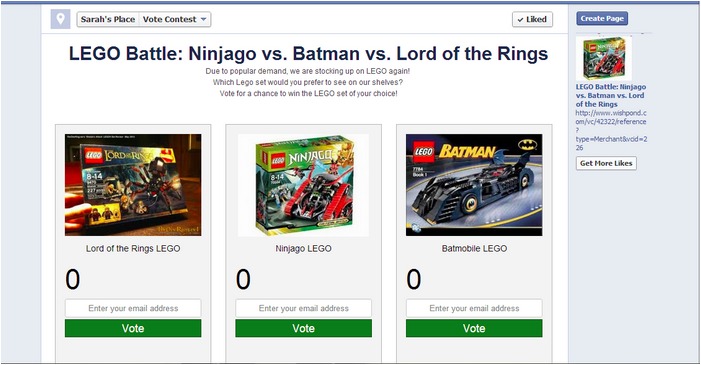Select the Vote Contest menu label
701x365 pixels.
coord(169,19)
